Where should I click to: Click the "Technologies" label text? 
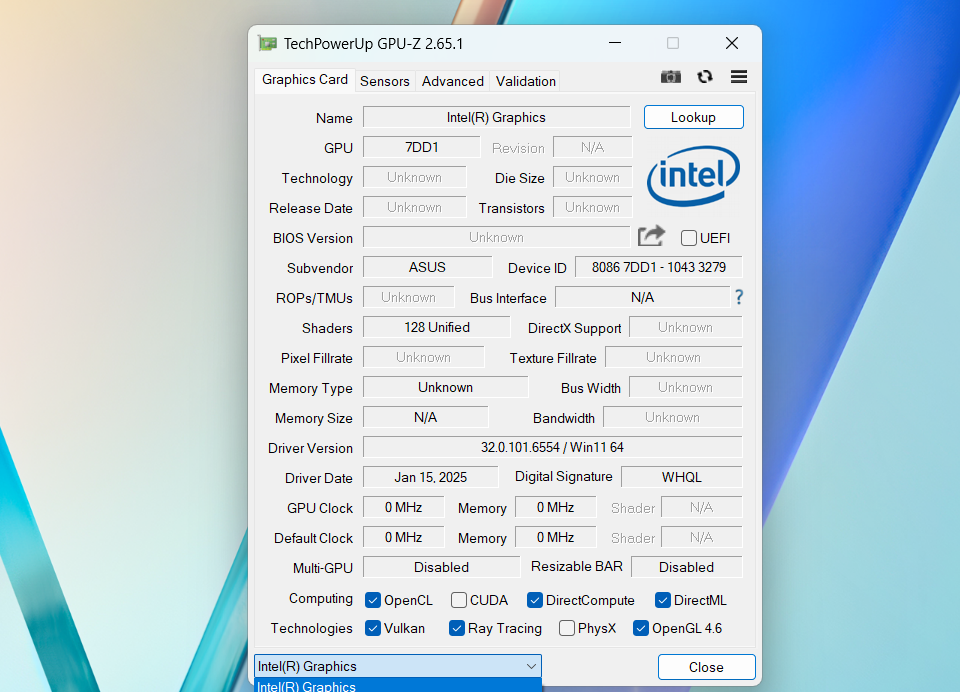pyautogui.click(x=312, y=628)
